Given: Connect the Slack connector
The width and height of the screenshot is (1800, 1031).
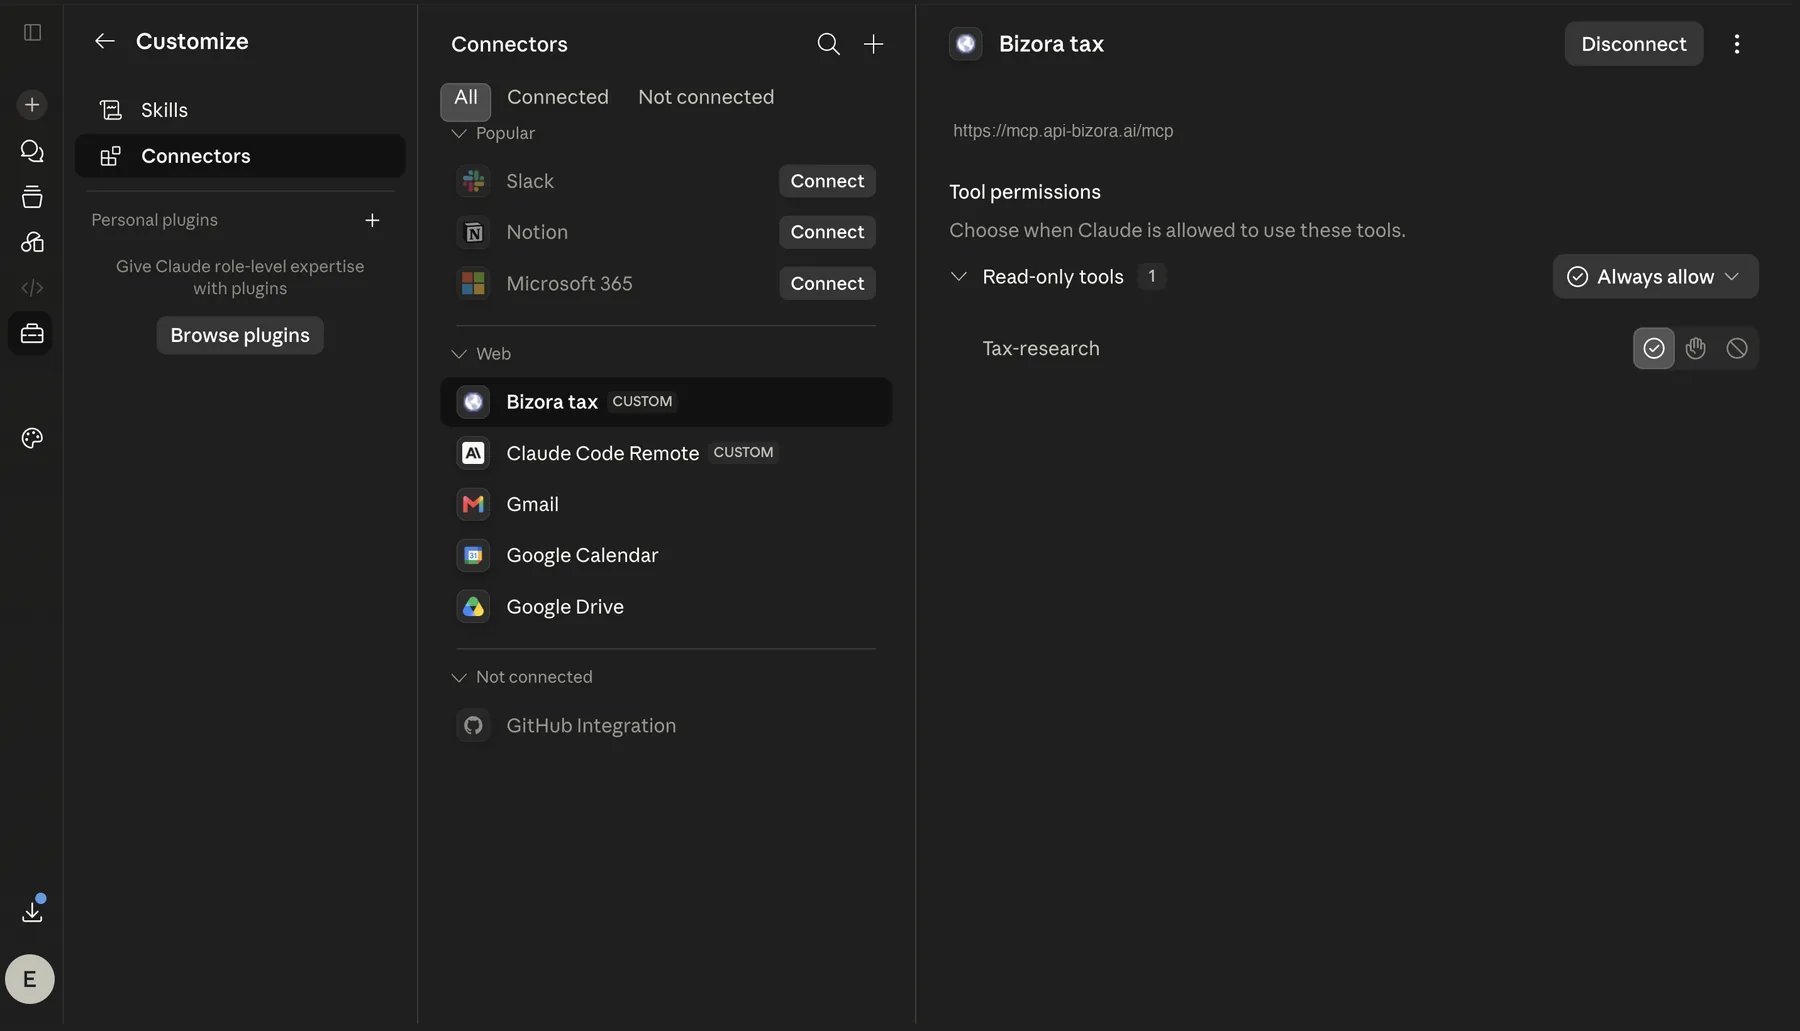Looking at the screenshot, I should pos(827,181).
